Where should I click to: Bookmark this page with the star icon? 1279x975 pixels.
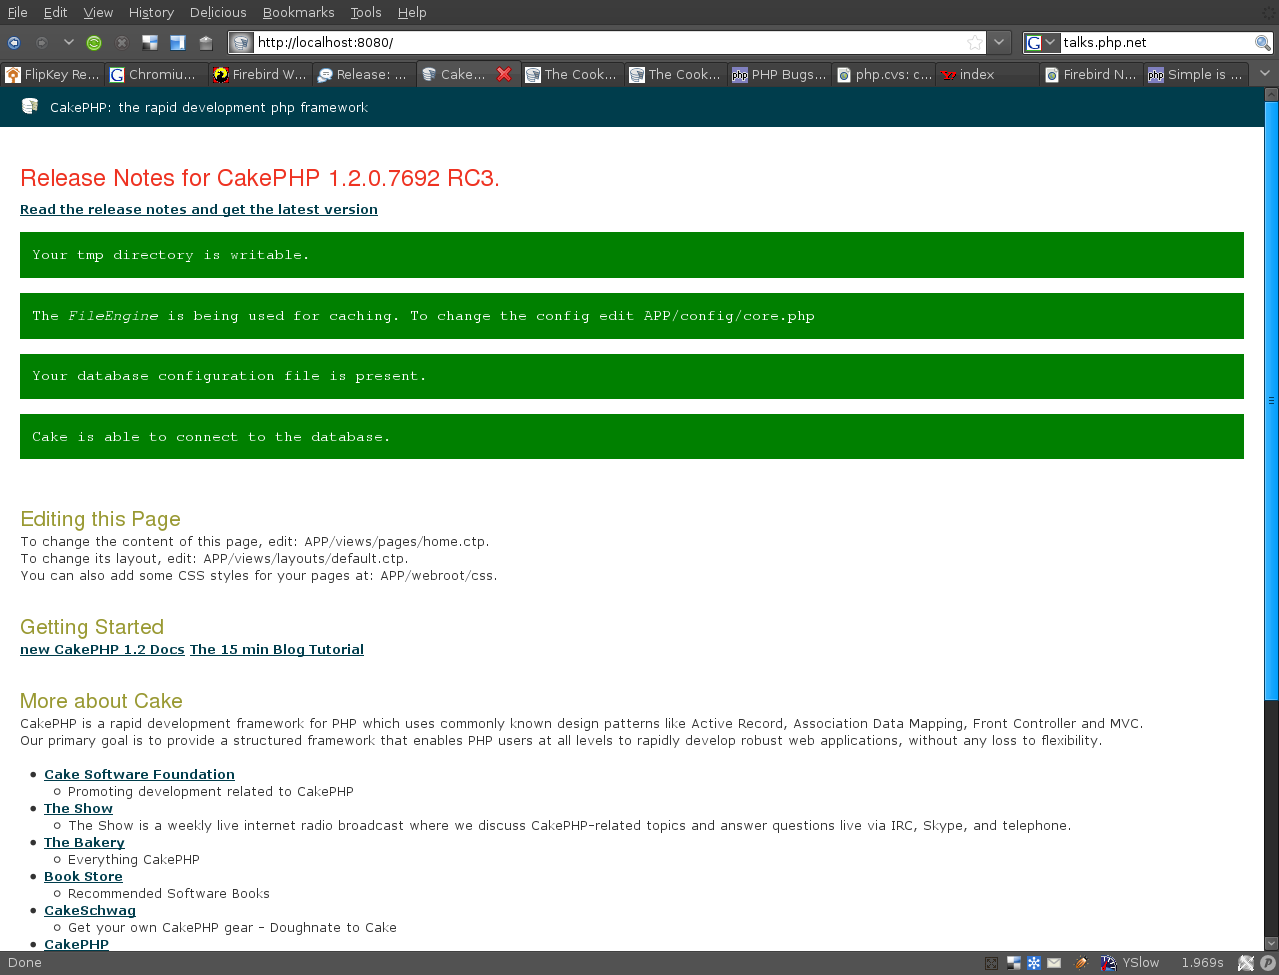pyautogui.click(x=974, y=43)
